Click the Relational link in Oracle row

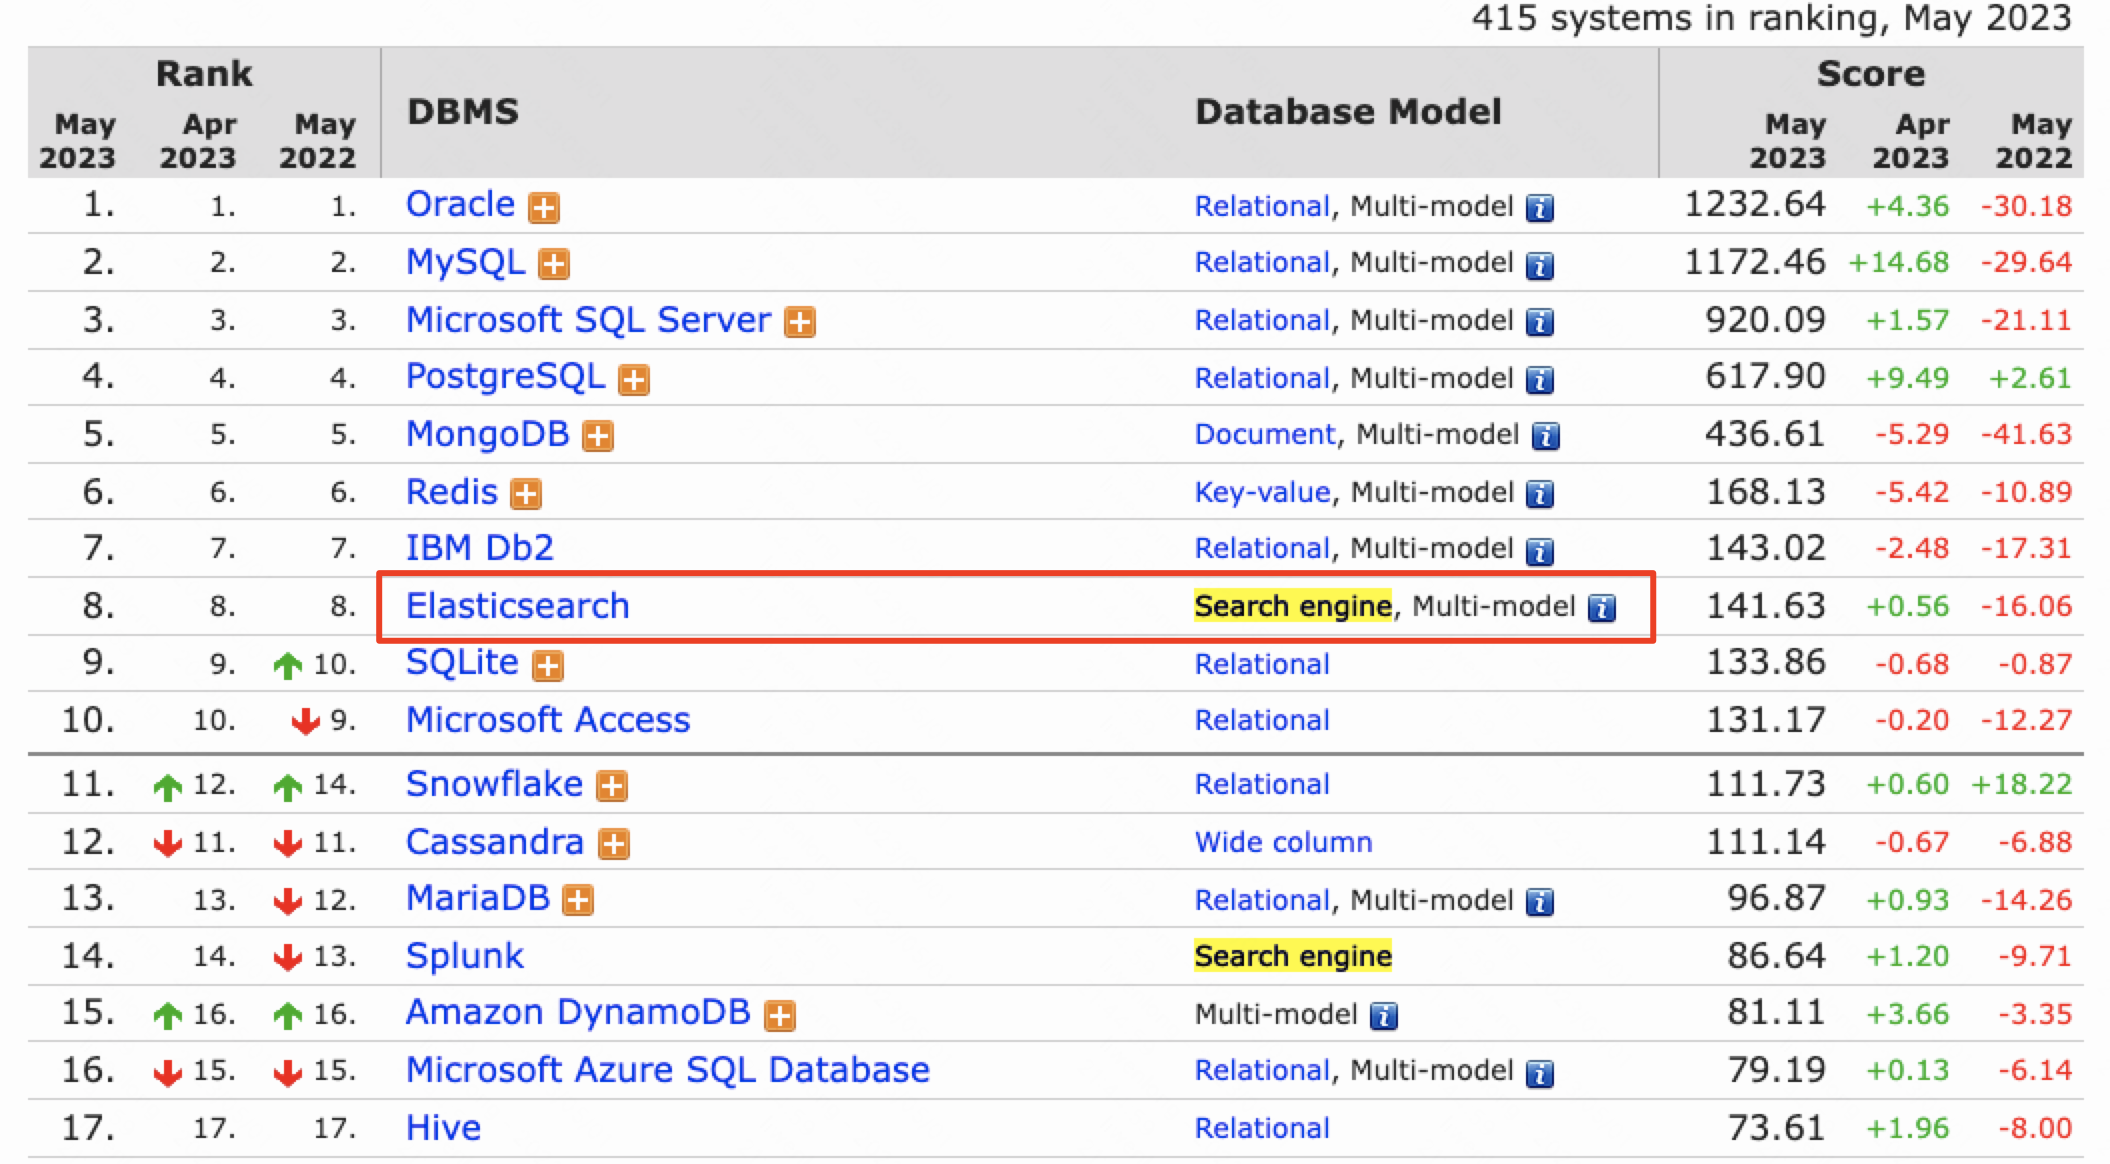(1262, 206)
